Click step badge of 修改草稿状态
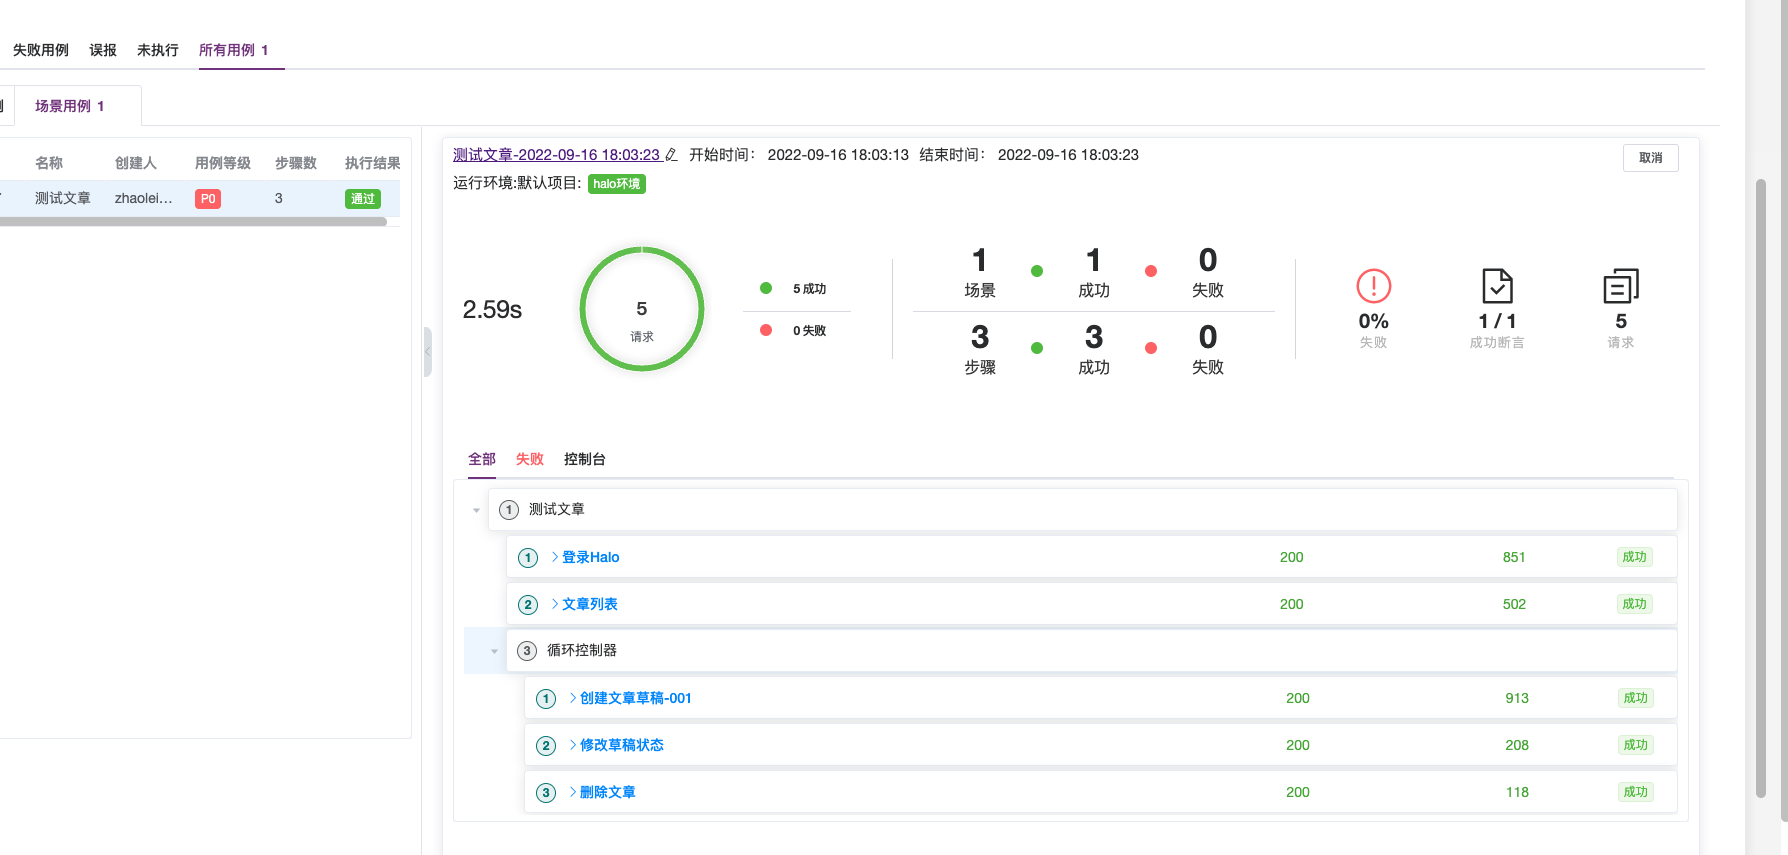This screenshot has width=1788, height=855. pyautogui.click(x=546, y=746)
